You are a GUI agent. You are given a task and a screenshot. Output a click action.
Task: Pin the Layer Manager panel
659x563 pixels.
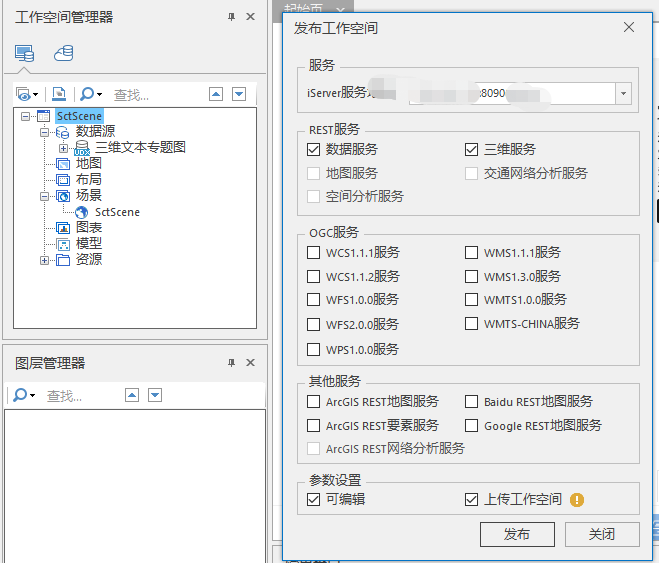[231, 363]
